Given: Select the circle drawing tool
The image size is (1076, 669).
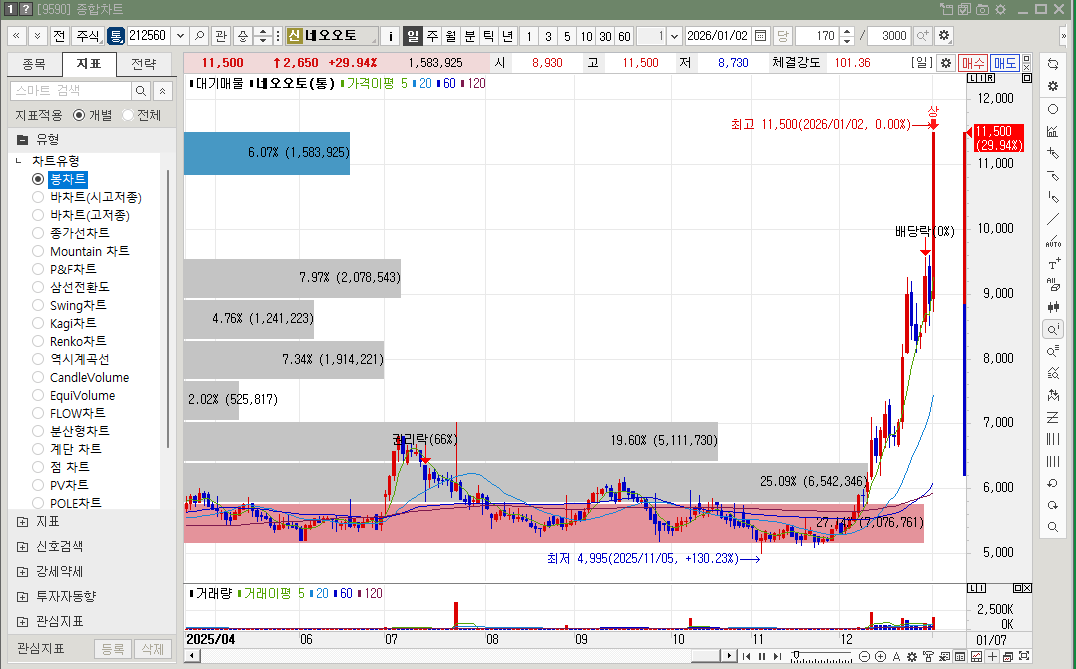Looking at the screenshot, I should coord(1053,109).
